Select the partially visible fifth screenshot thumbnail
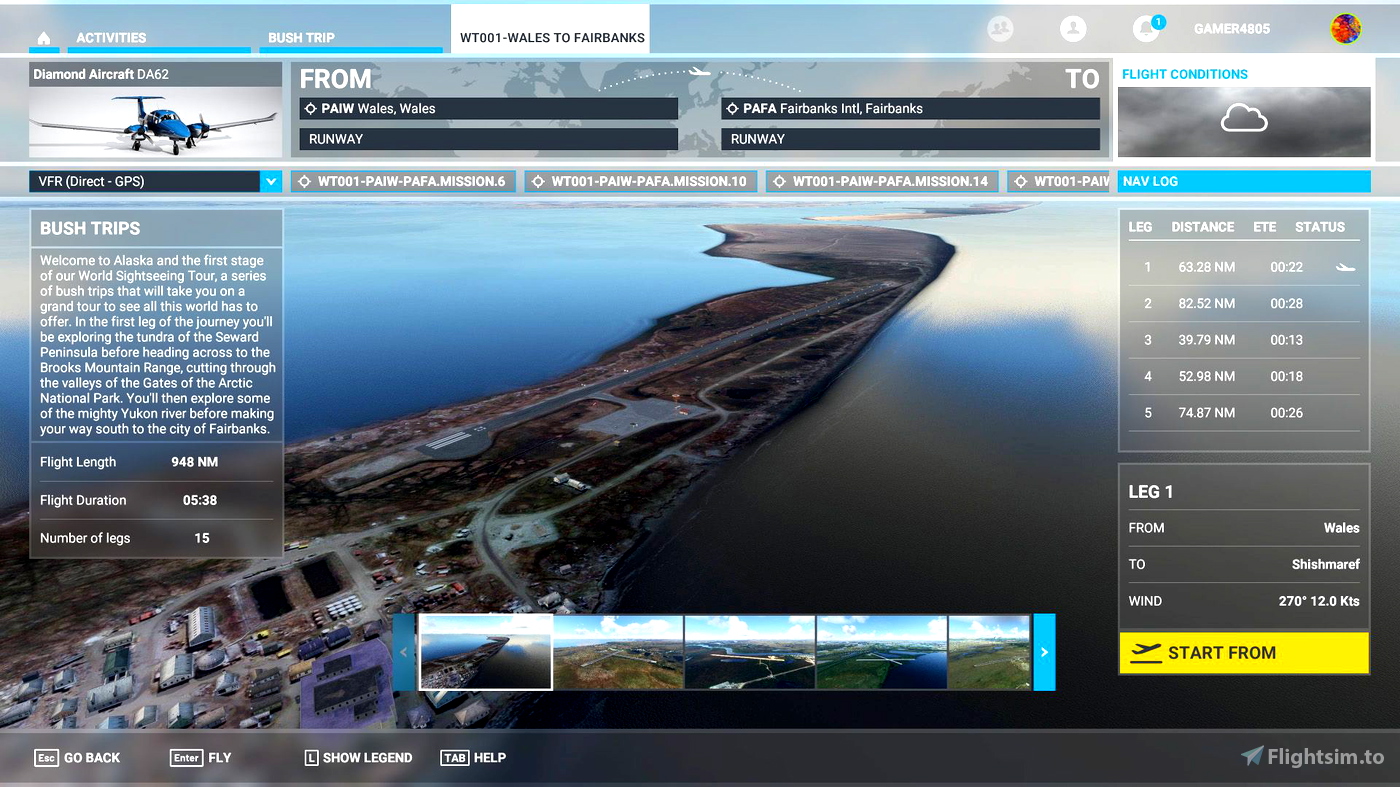 click(x=989, y=652)
